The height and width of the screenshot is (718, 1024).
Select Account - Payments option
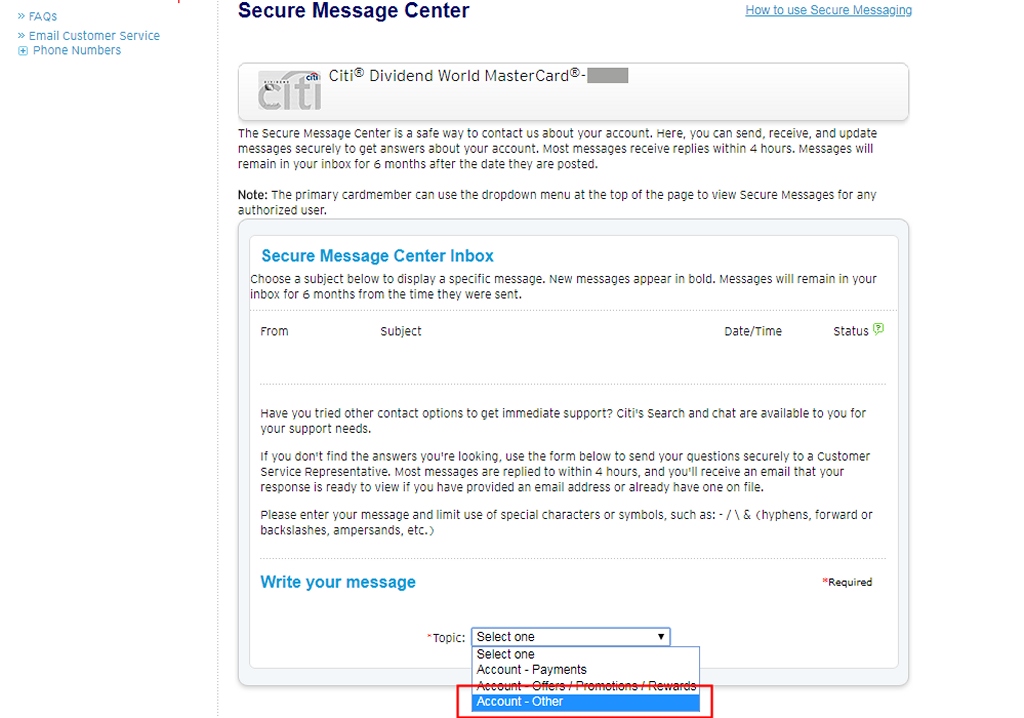click(x=585, y=670)
